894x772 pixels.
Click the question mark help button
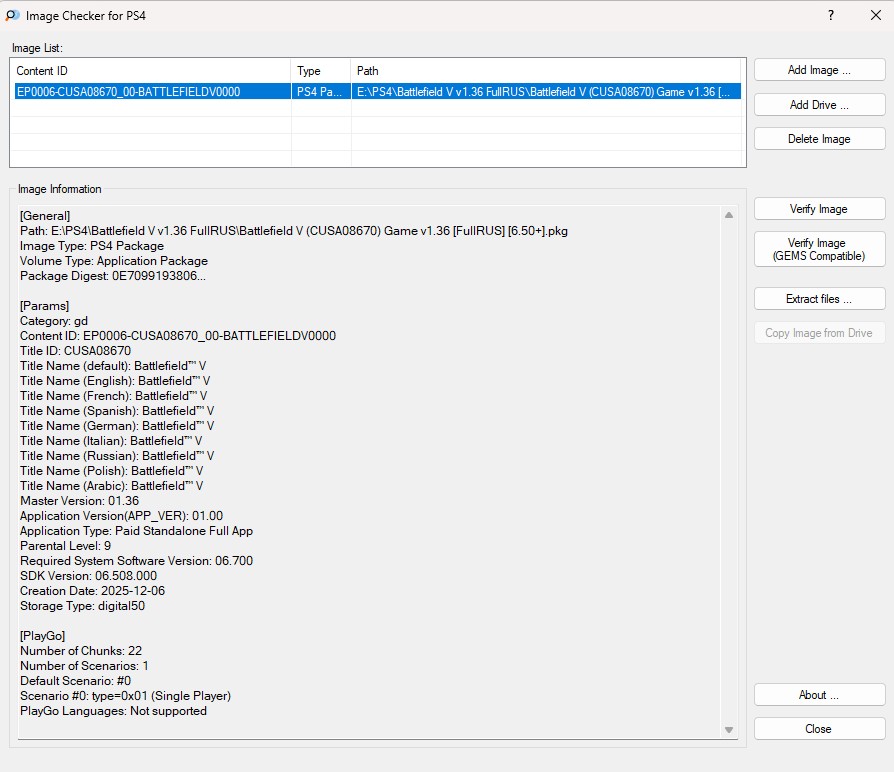830,16
